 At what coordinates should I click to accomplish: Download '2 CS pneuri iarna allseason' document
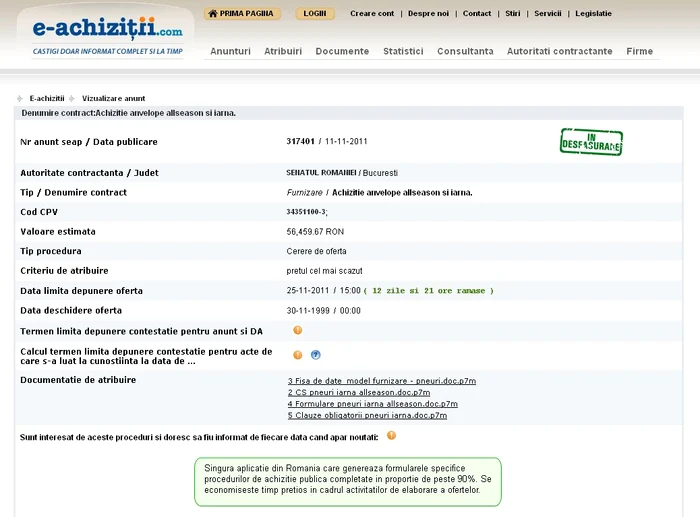[x=359, y=392]
